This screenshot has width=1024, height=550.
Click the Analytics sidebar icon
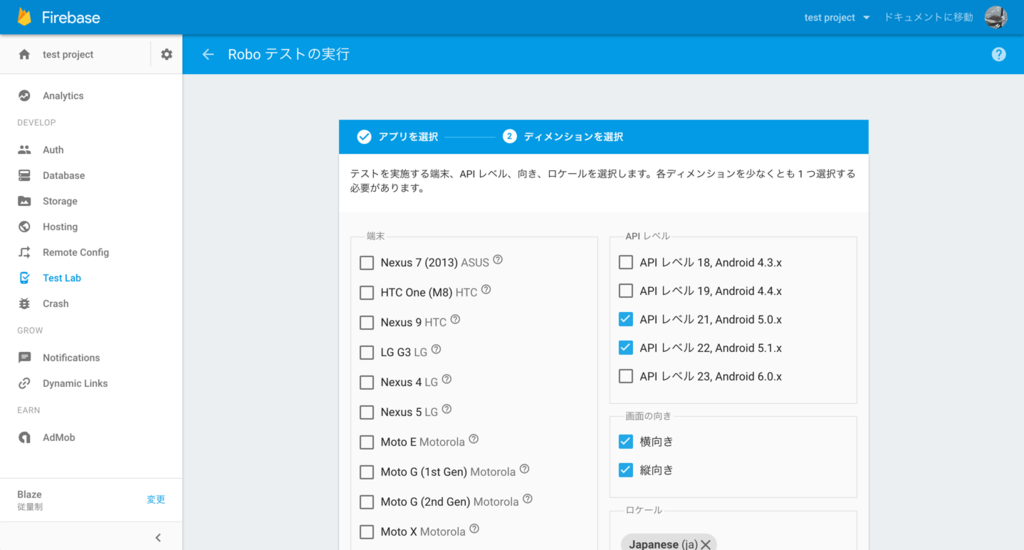click(x=24, y=95)
